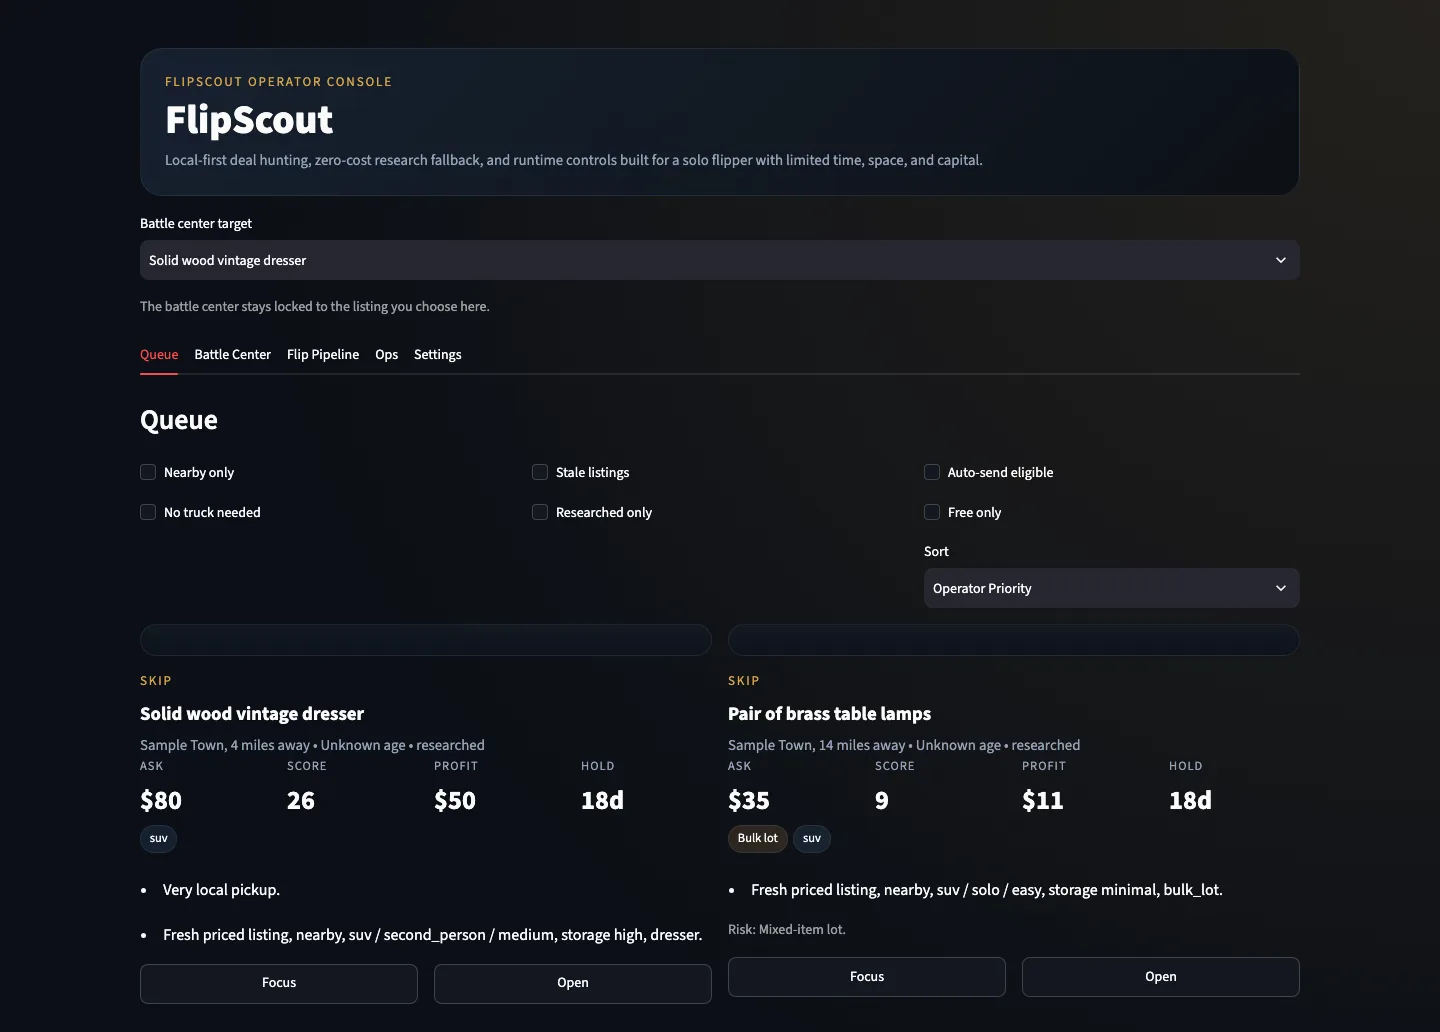This screenshot has height=1032, width=1440.
Task: Expand the Sort dropdown showing Operator Priority
Action: (x=1112, y=588)
